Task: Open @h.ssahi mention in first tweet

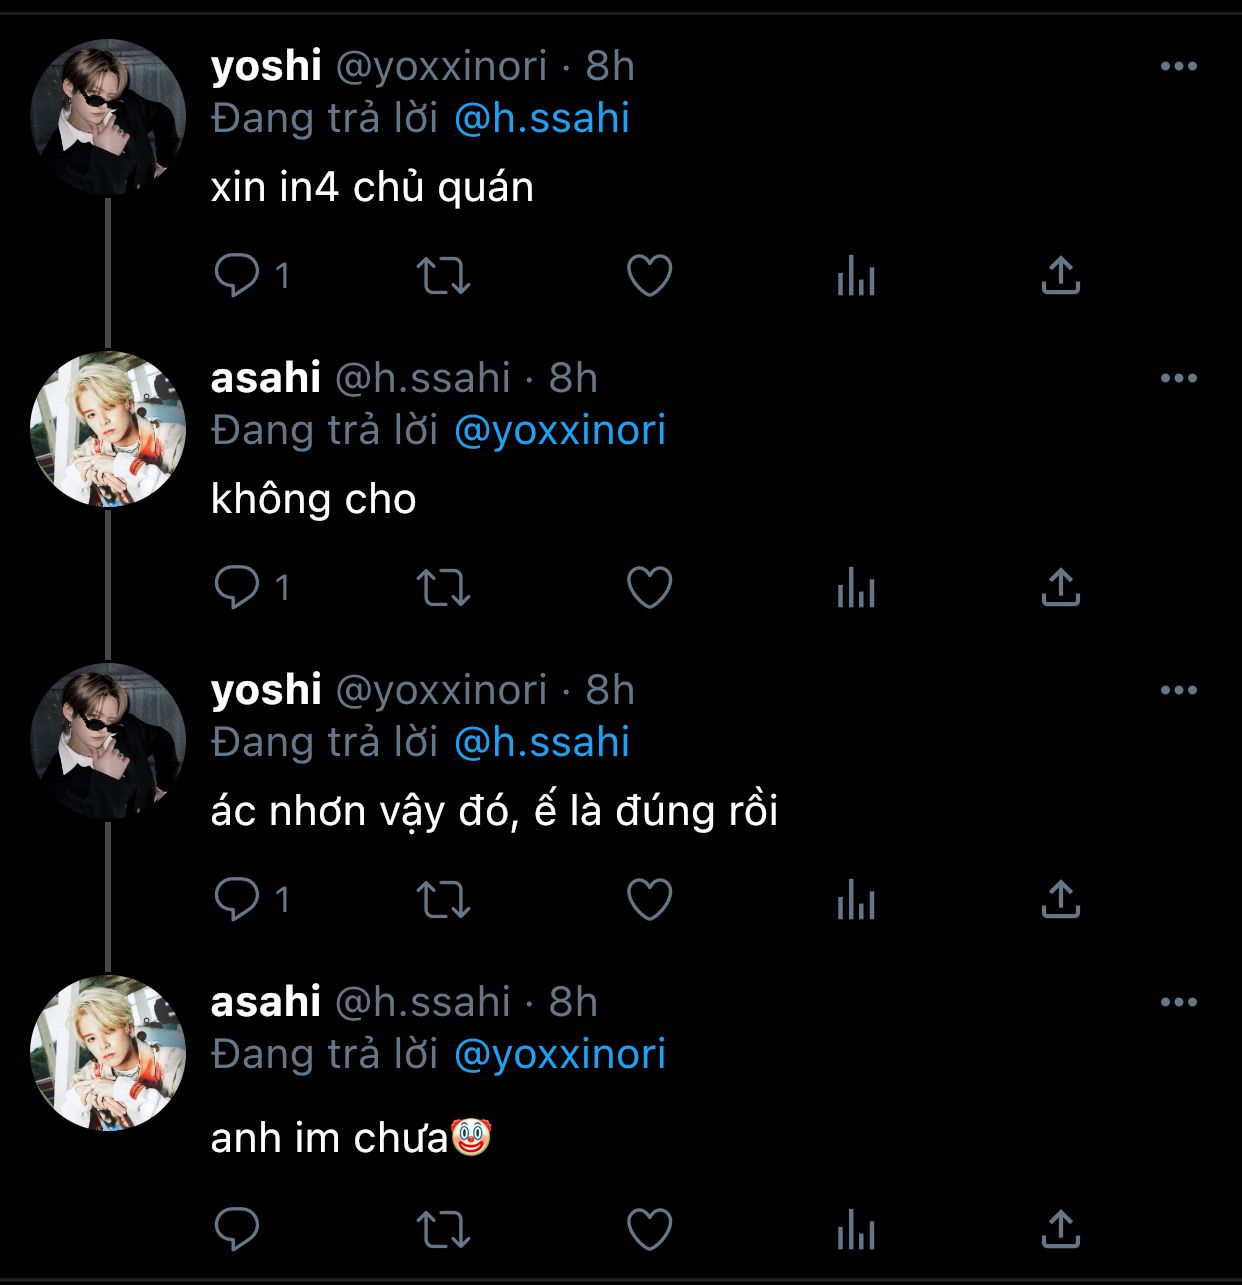Action: (542, 118)
